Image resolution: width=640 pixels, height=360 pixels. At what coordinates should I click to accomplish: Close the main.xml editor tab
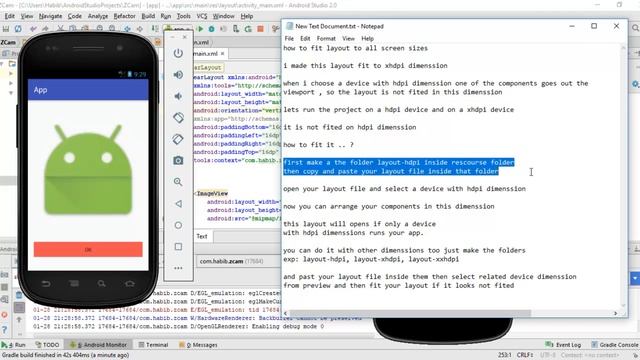pyautogui.click(x=222, y=53)
